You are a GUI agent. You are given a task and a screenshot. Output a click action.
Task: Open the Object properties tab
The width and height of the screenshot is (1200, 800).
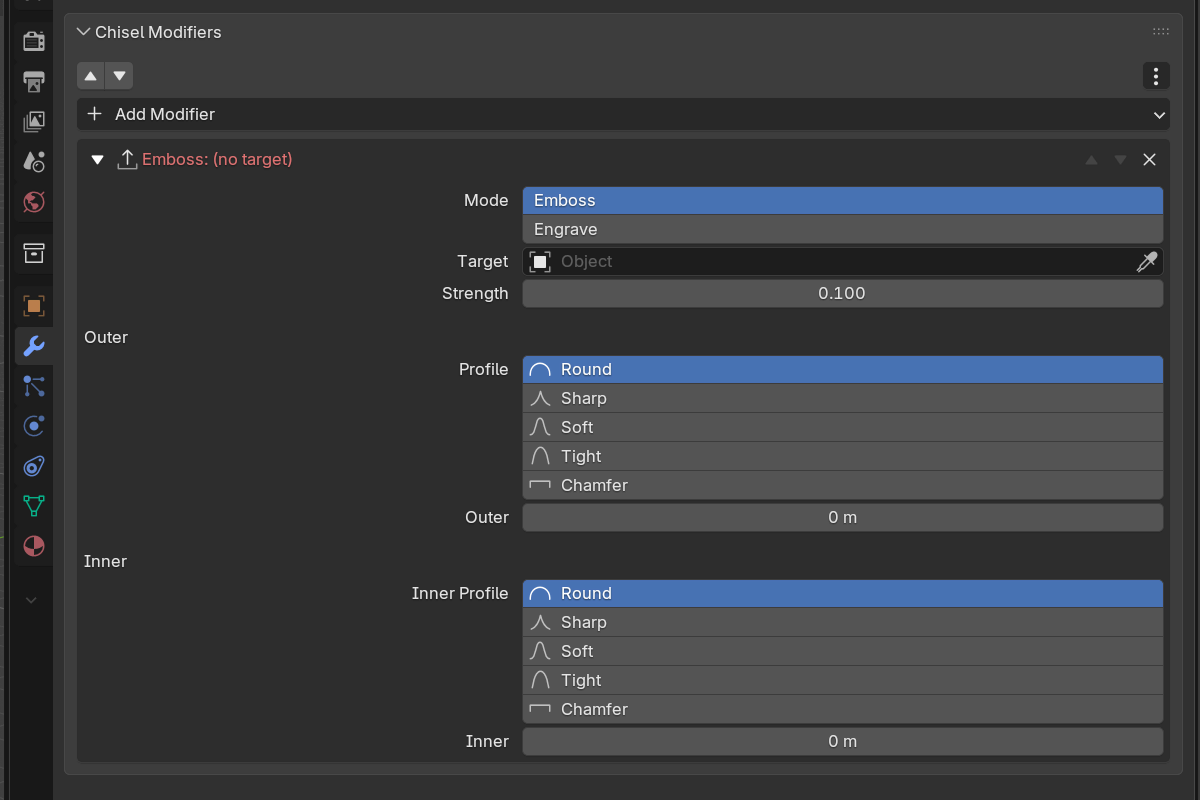[x=34, y=306]
